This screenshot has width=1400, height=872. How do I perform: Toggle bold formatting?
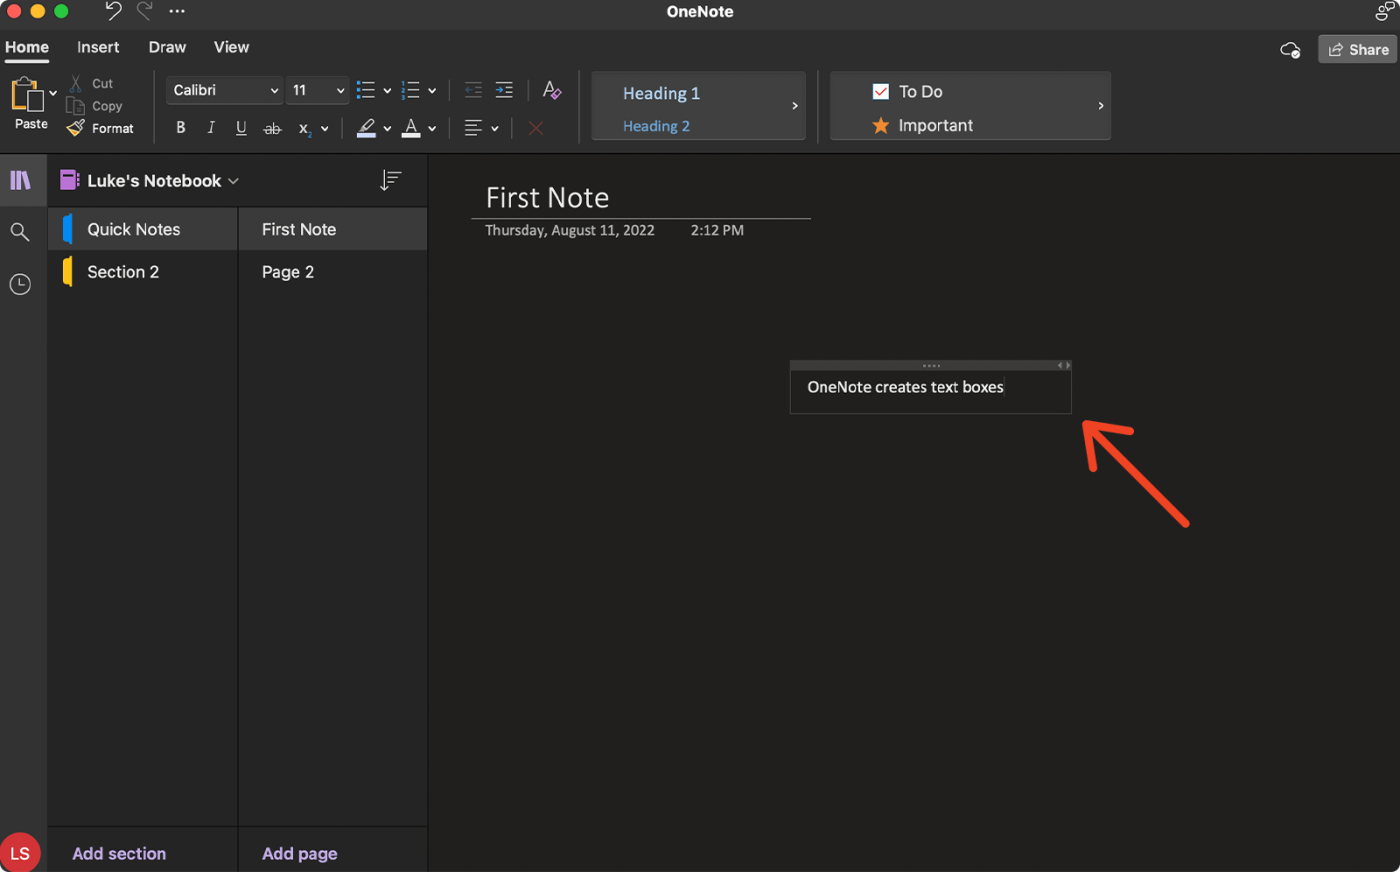click(x=181, y=128)
